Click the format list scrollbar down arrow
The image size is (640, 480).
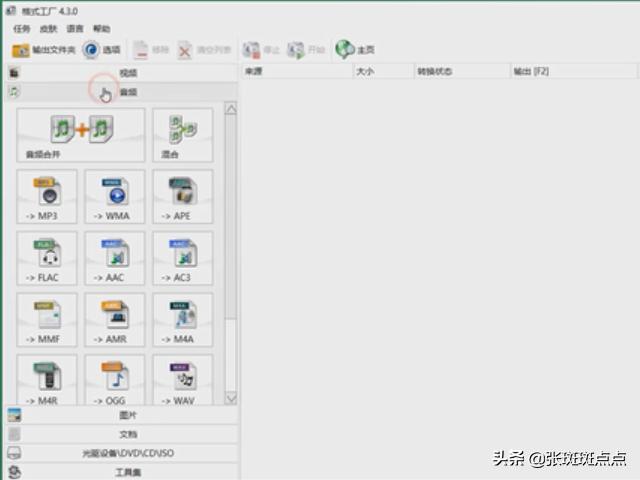[231, 397]
